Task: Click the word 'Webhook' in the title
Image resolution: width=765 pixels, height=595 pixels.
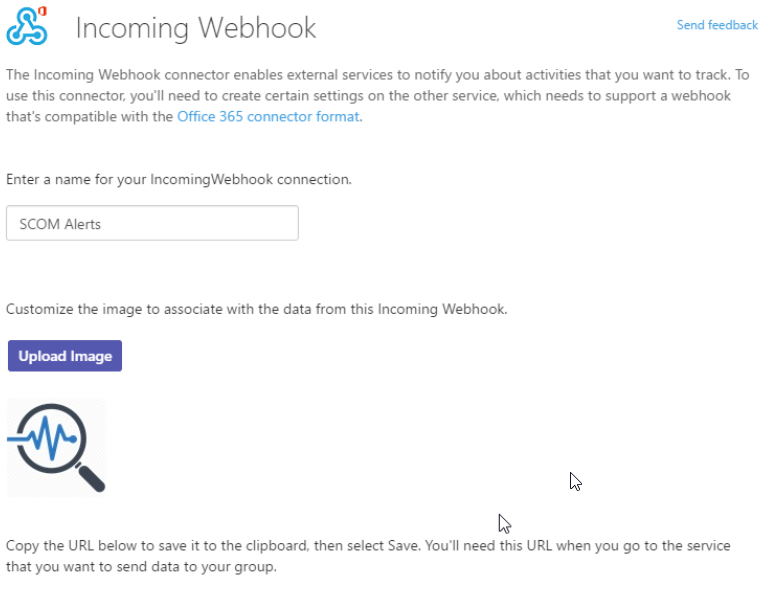Action: [x=257, y=28]
